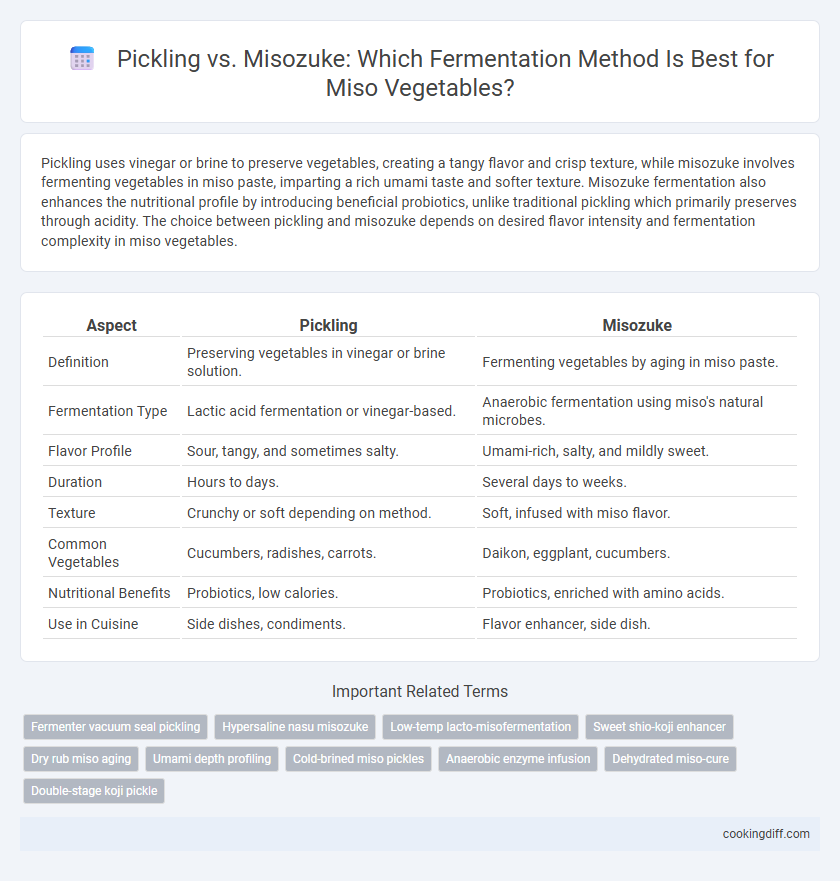Click the Fermentation Type row label
This screenshot has height=881, width=840.
click(x=107, y=411)
